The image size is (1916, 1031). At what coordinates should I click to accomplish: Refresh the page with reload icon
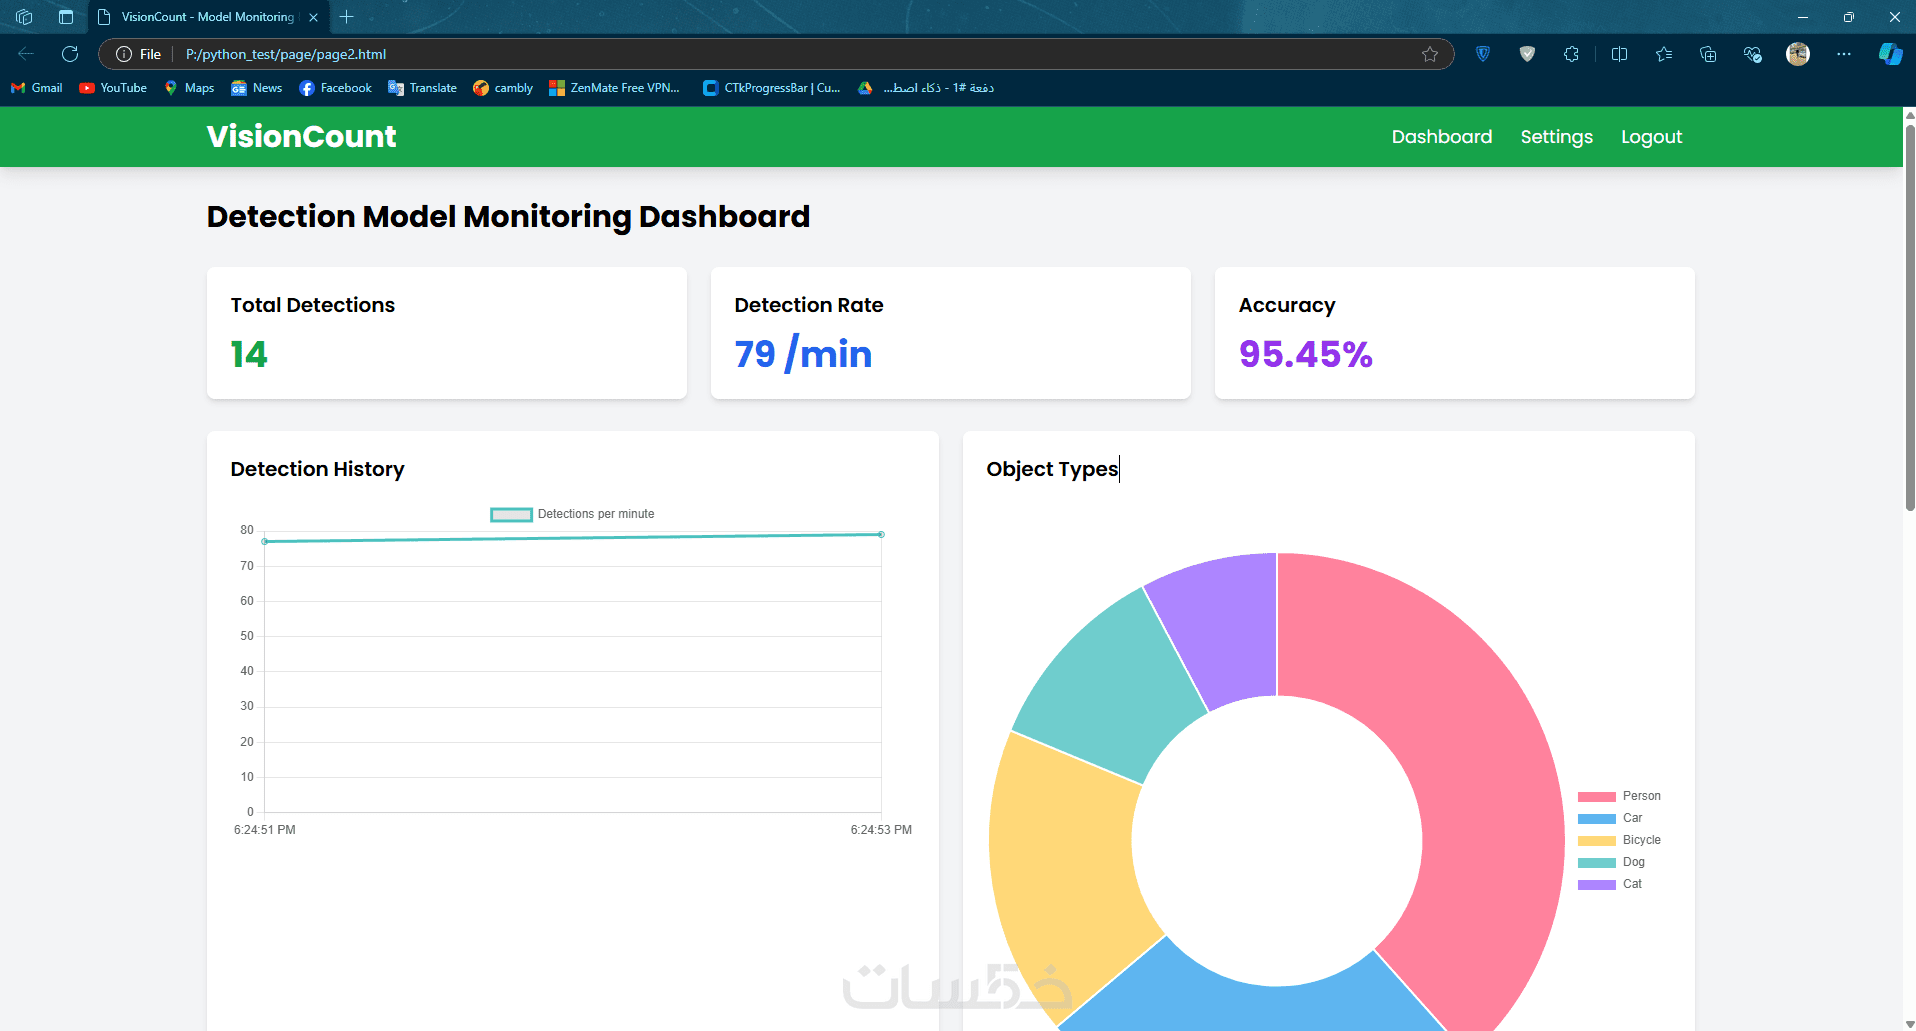[x=70, y=54]
